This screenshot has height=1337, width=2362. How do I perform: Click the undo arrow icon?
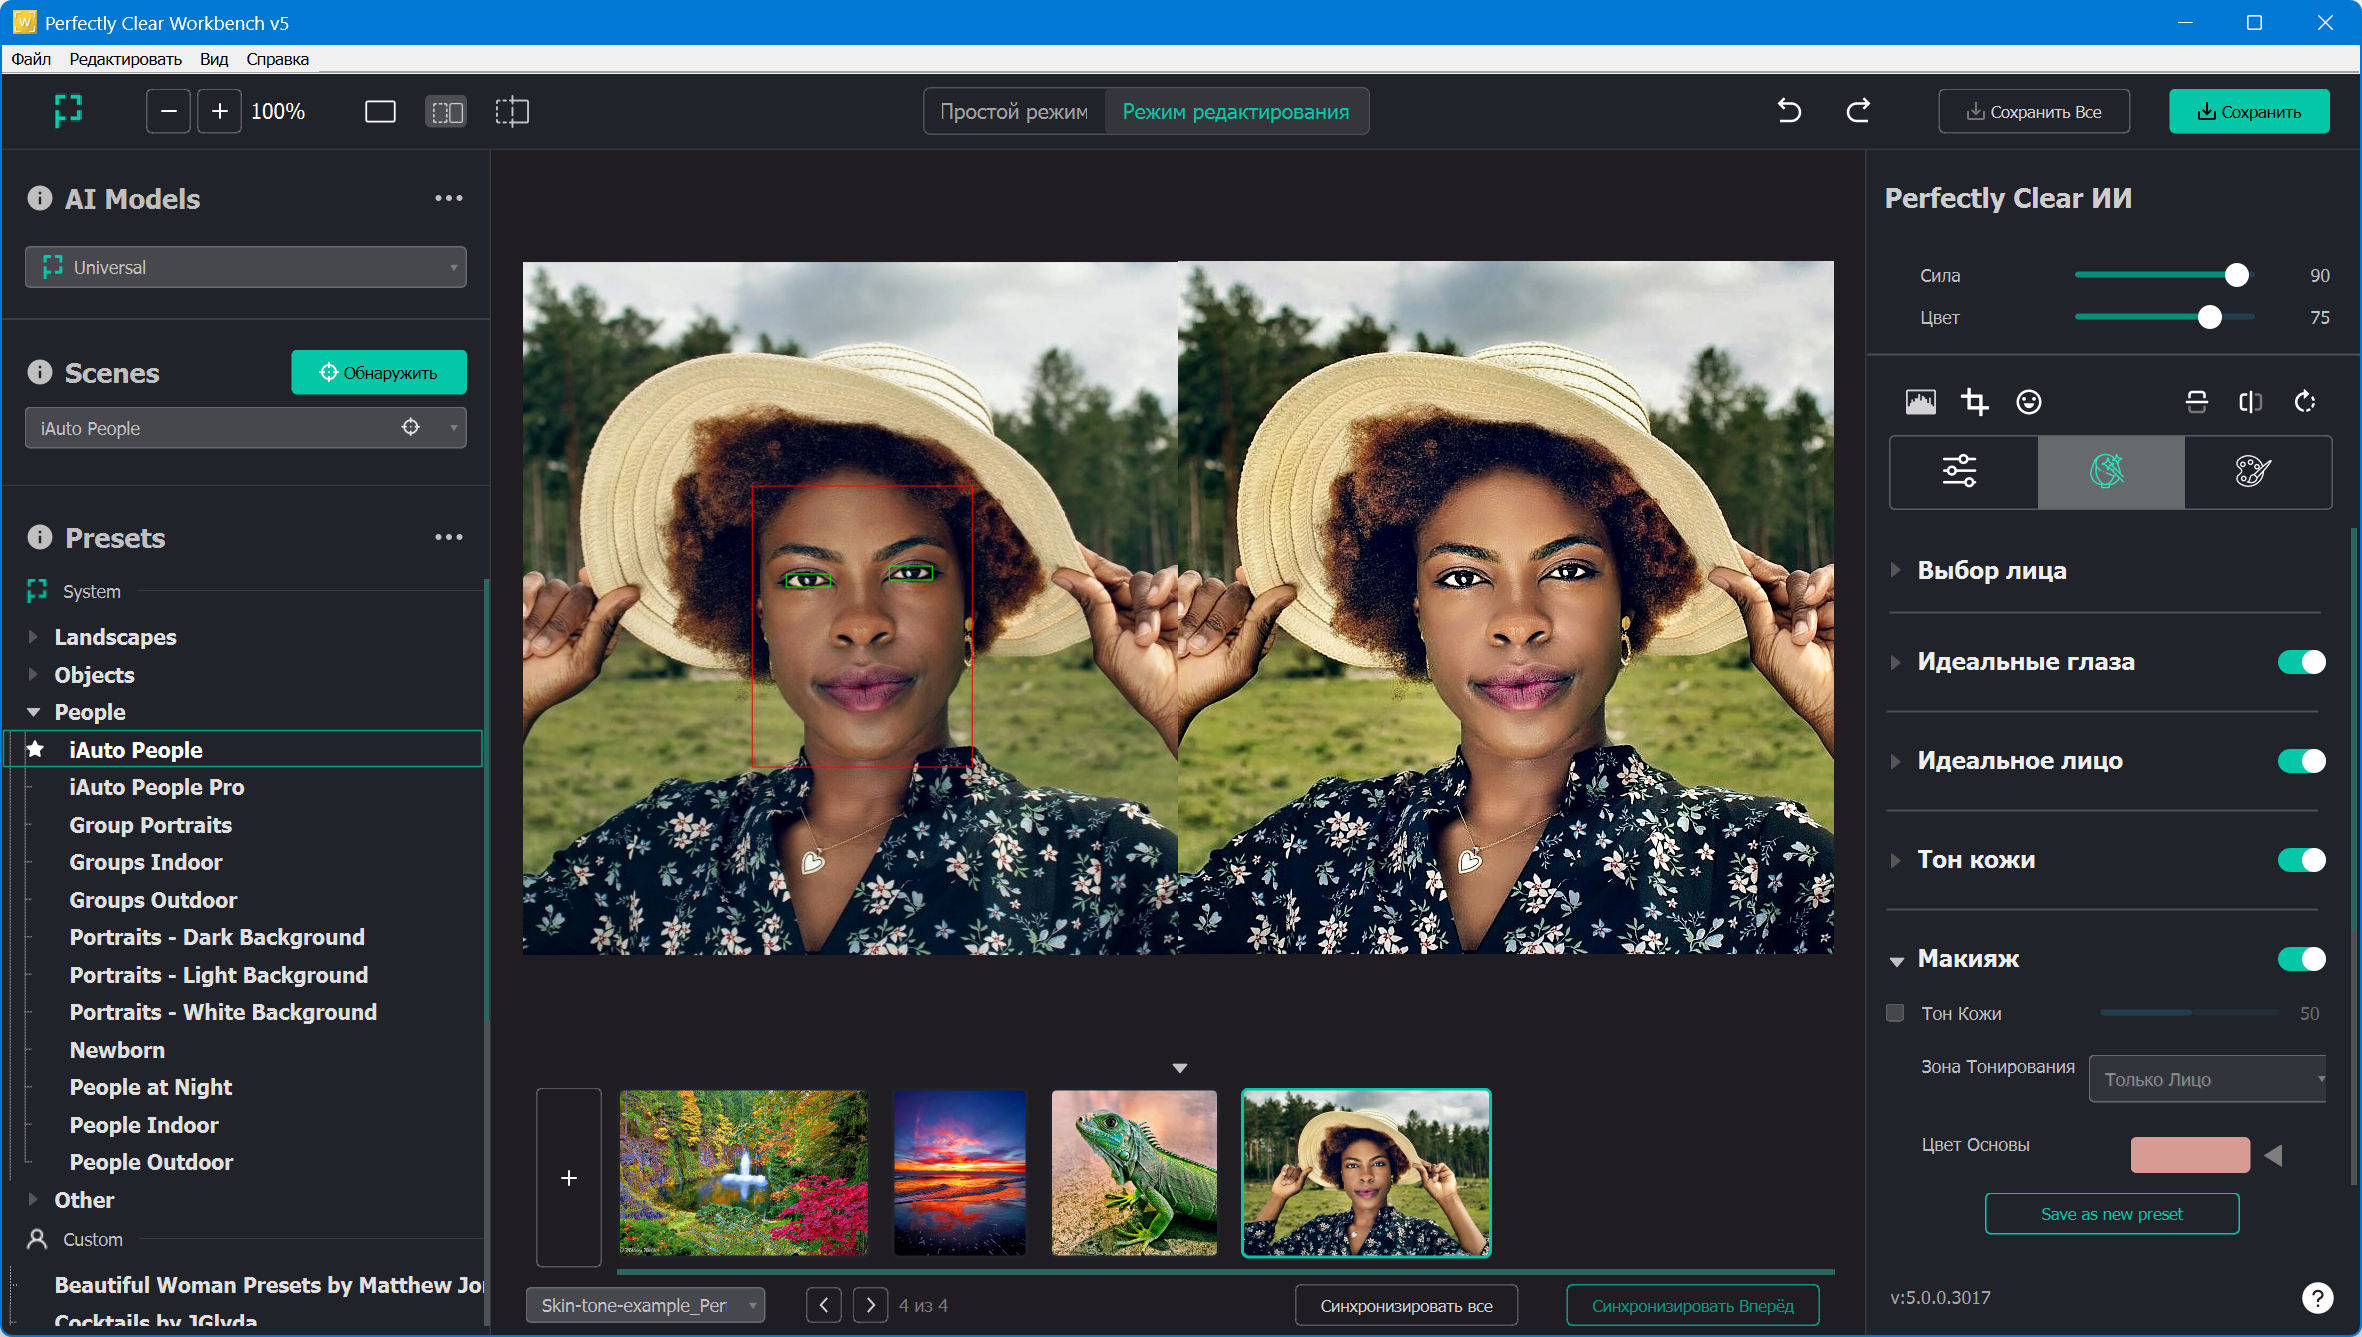(x=1789, y=111)
